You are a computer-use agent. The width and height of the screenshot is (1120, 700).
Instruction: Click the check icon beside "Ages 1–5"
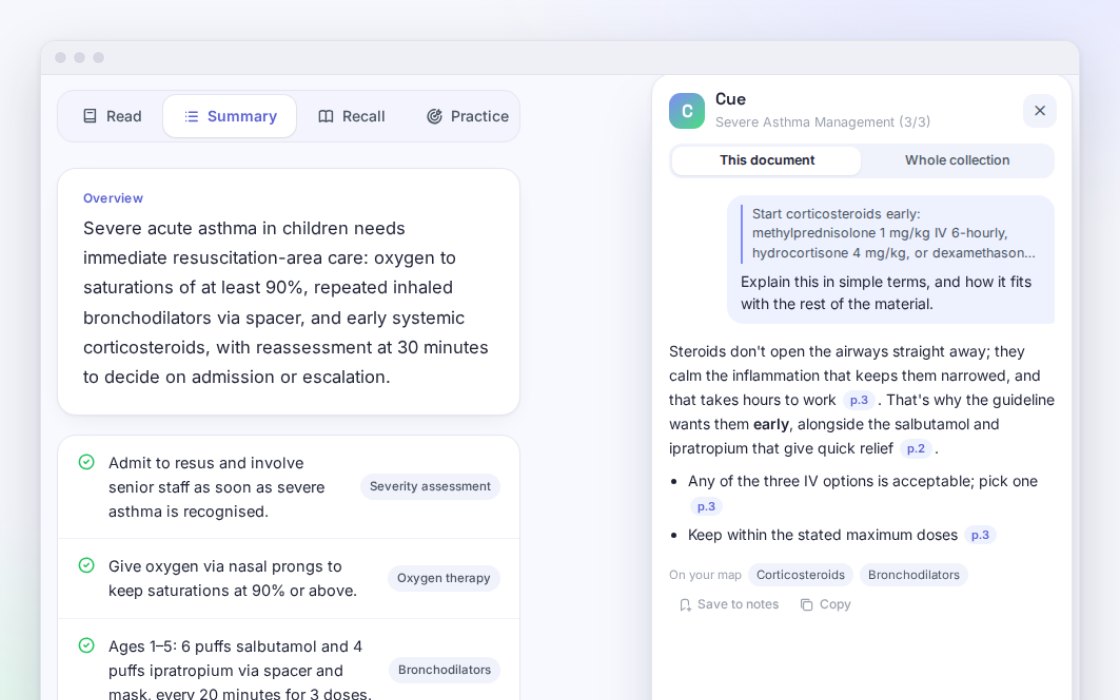click(x=86, y=646)
